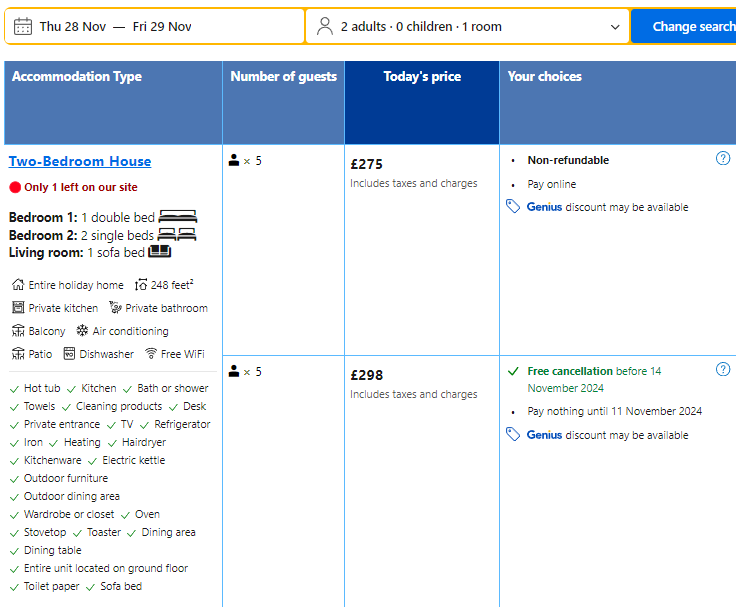The image size is (736, 607).
Task: Click the Air conditioning snowflake icon
Action: 83,330
